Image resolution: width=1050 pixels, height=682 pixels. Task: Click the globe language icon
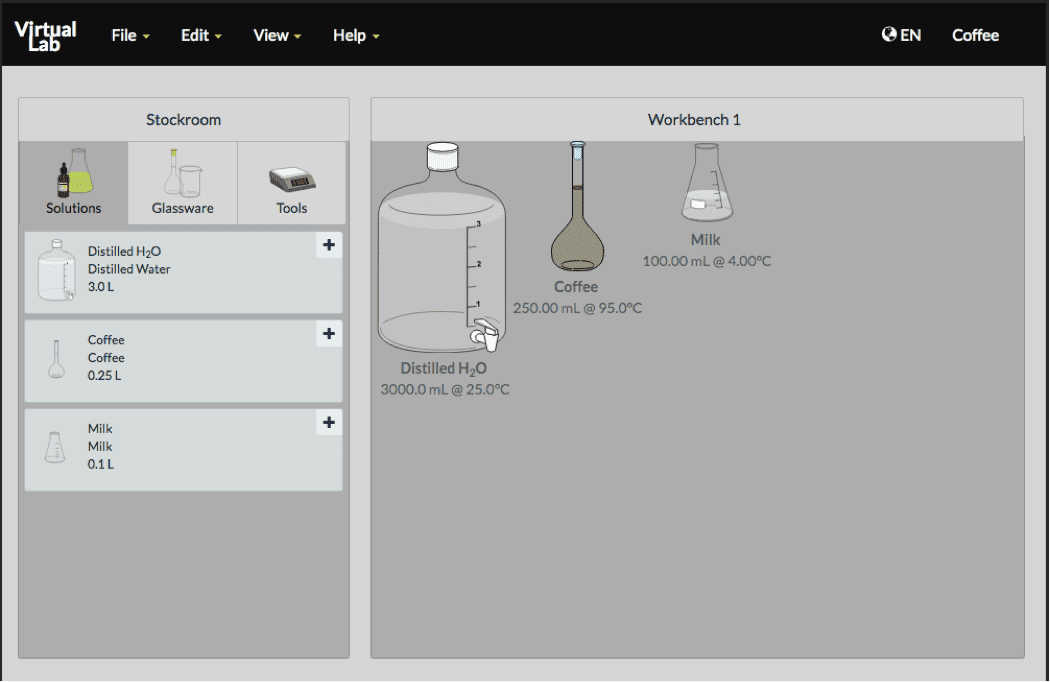(x=888, y=35)
